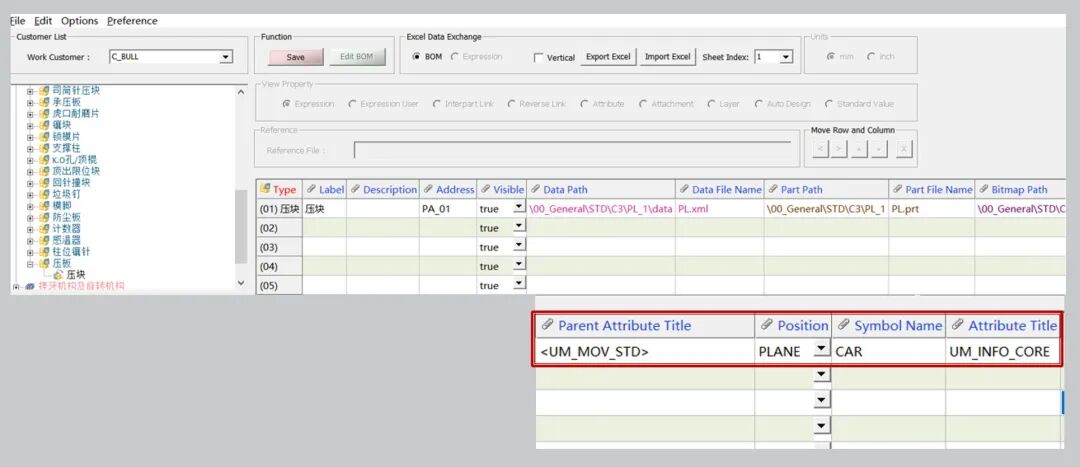
Task: Select the Attribute view property radio
Action: [584, 104]
